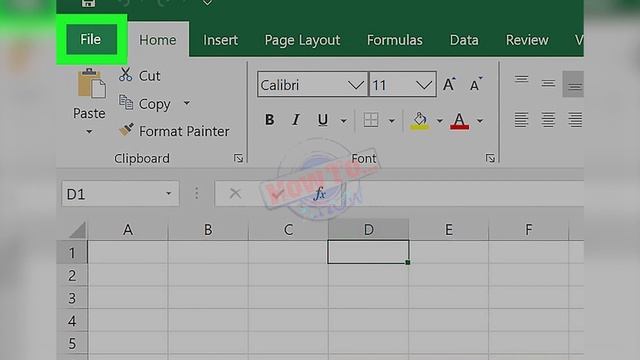Image resolution: width=640 pixels, height=360 pixels.
Task: Click the Save icon in the title bar
Action: click(x=89, y=3)
